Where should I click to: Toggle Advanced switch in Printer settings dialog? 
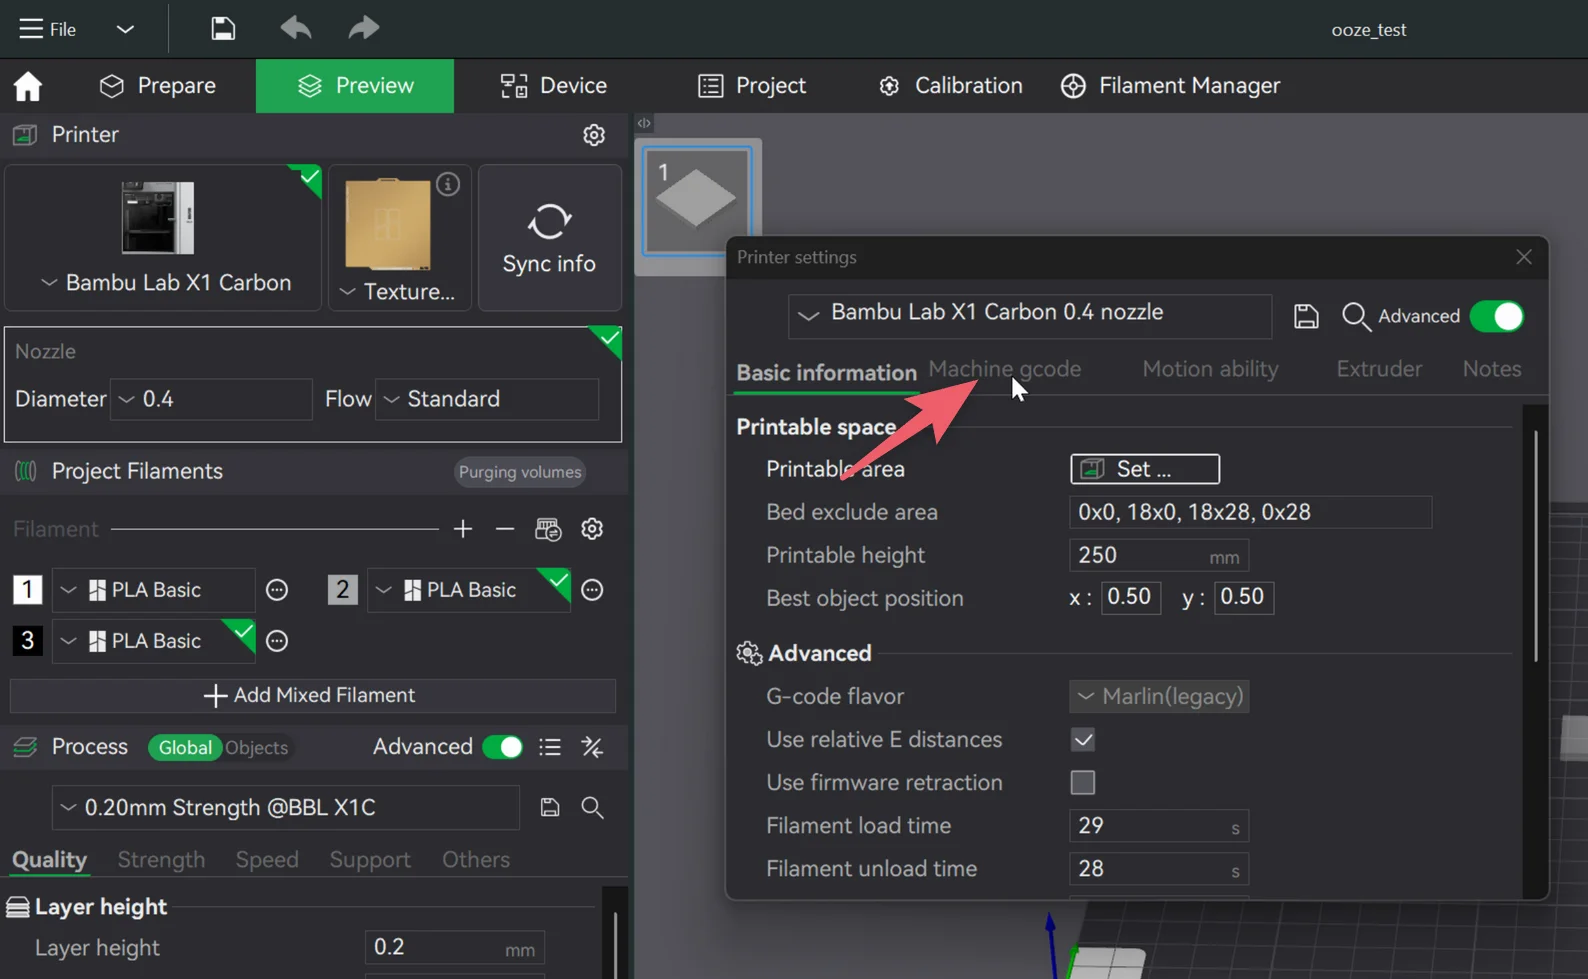tap(1497, 317)
